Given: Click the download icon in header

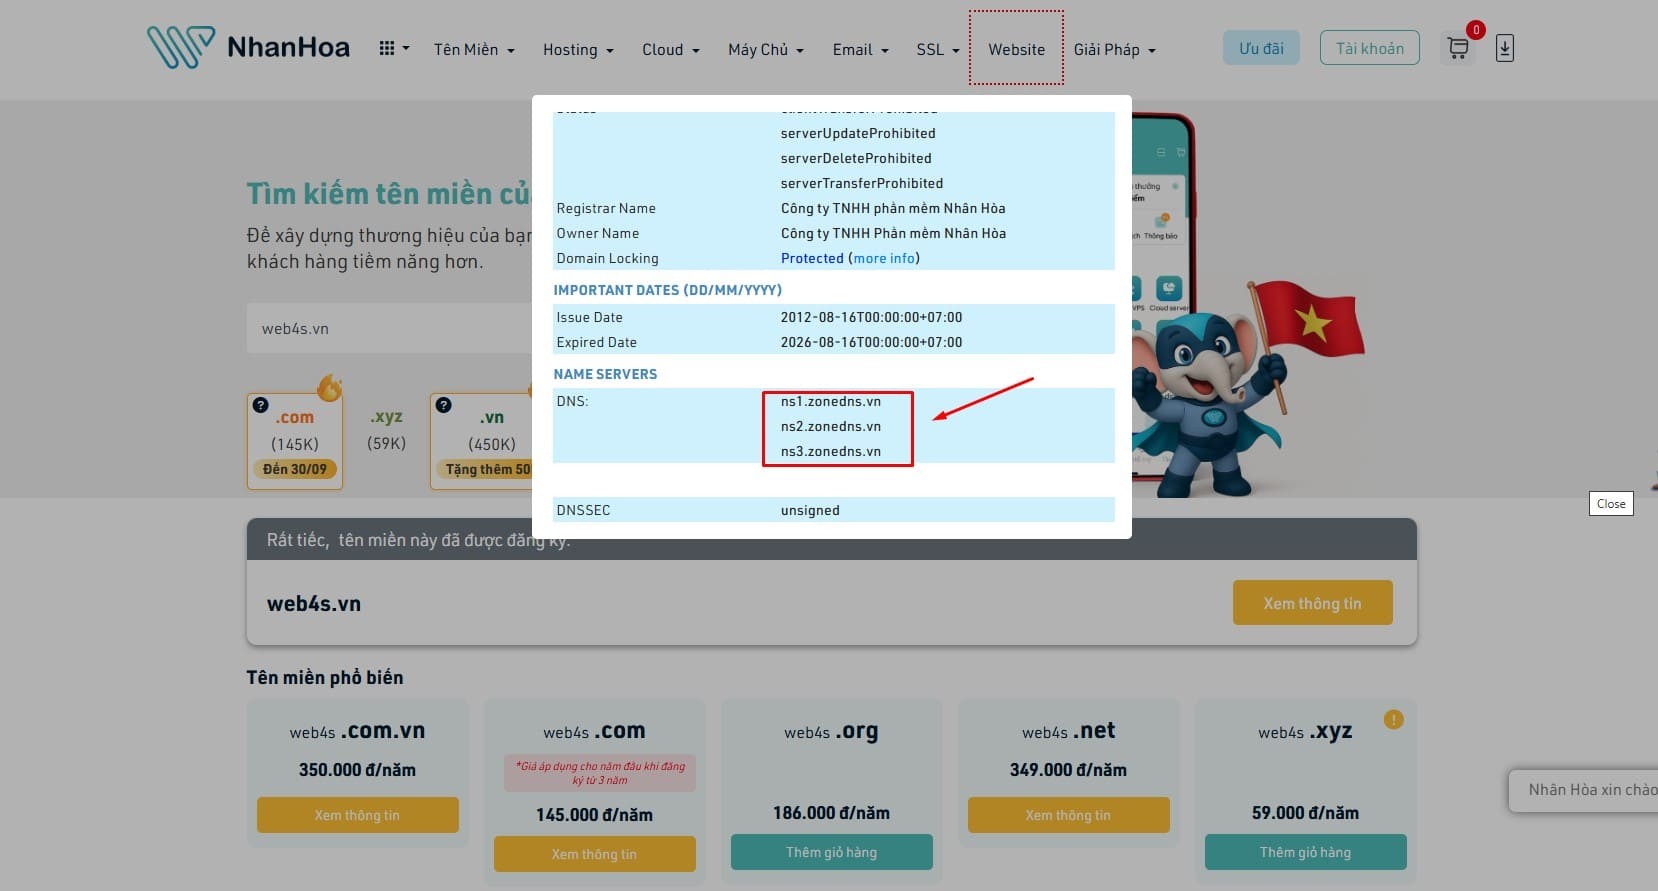Looking at the screenshot, I should pos(1504,48).
